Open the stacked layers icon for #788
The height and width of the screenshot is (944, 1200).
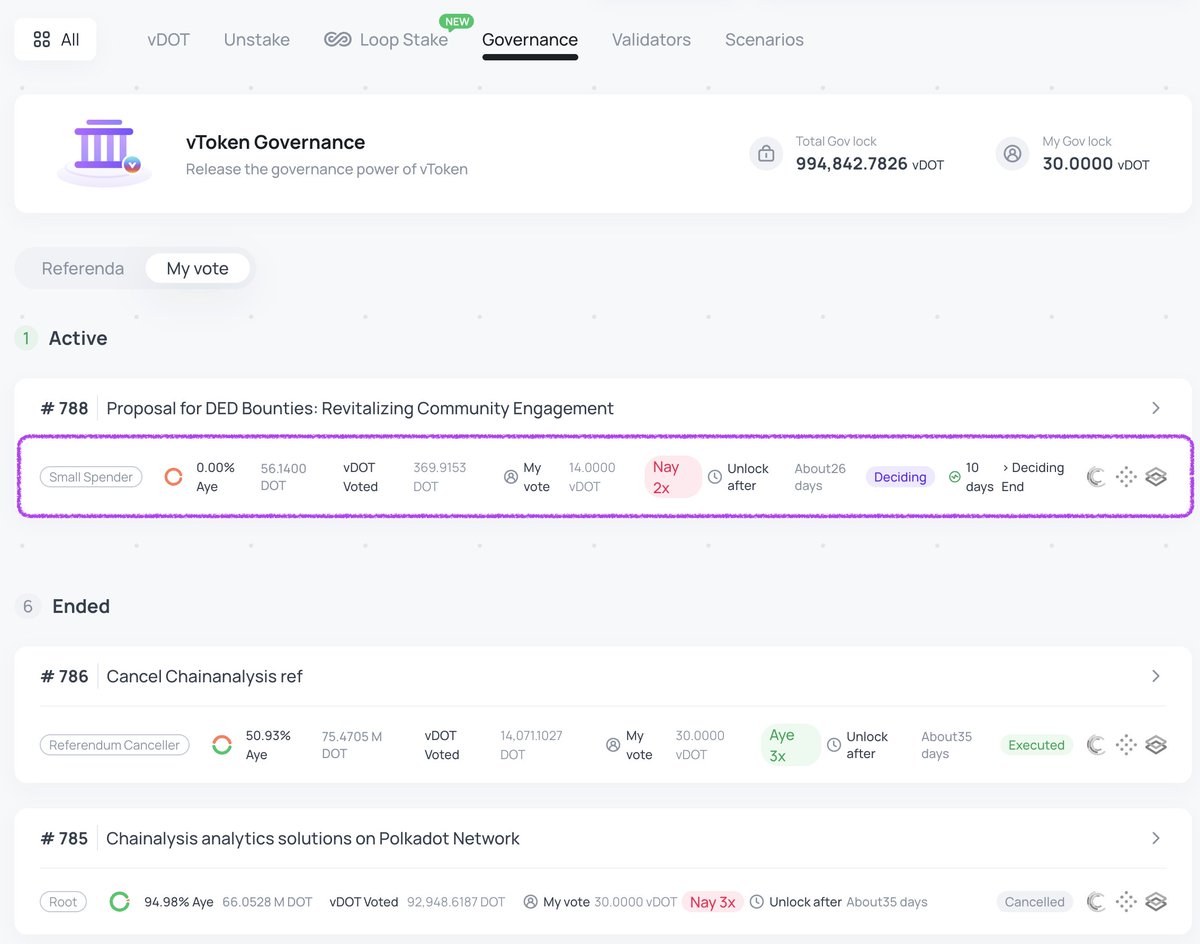click(1156, 477)
